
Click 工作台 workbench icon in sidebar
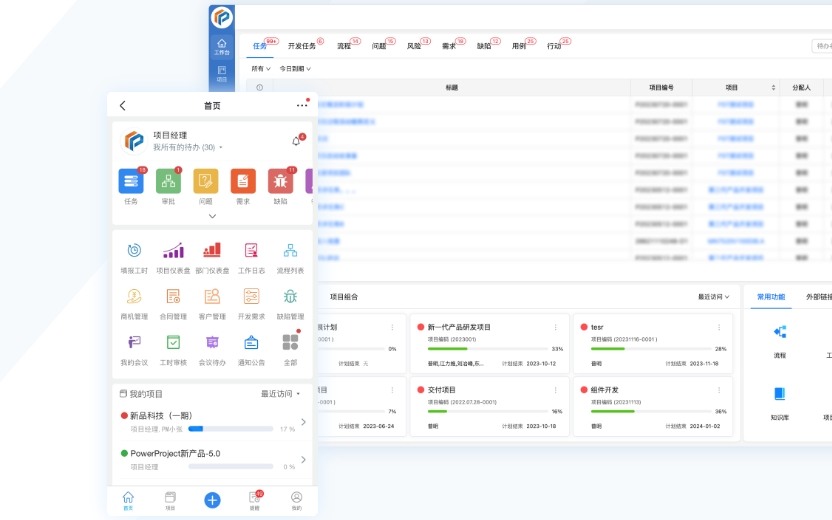pos(222,45)
